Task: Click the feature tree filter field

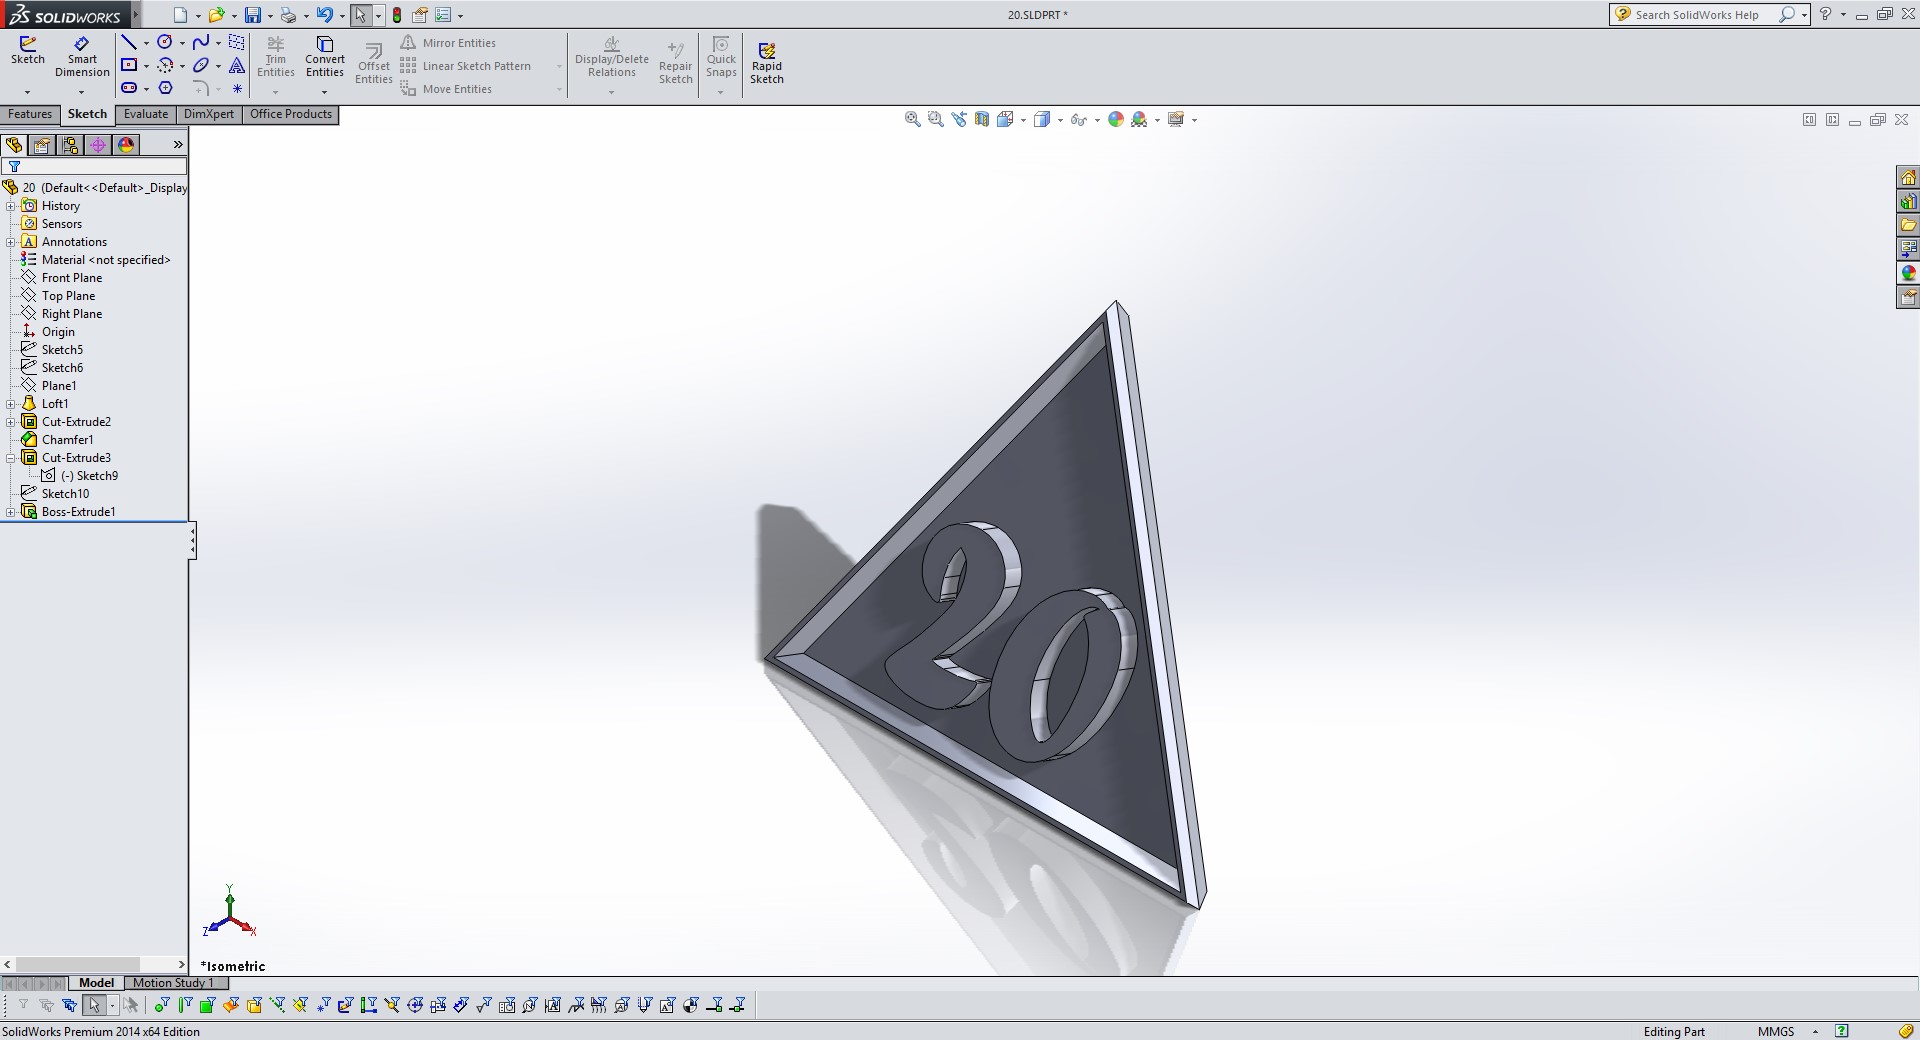Action: pyautogui.click(x=95, y=166)
